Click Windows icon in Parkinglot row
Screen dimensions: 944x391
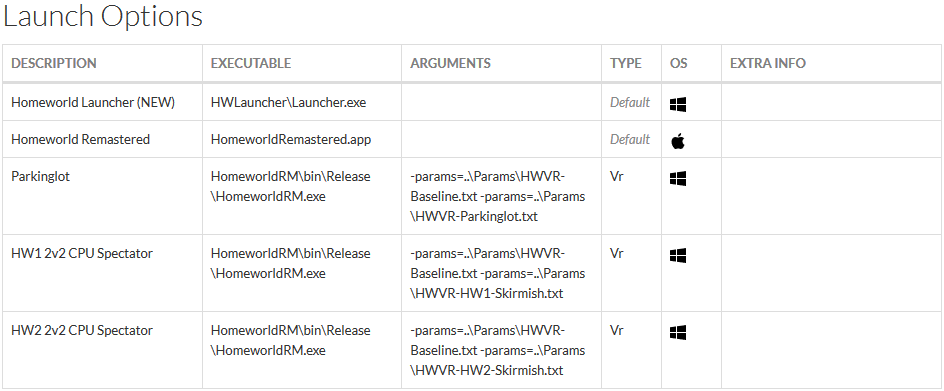tap(678, 178)
